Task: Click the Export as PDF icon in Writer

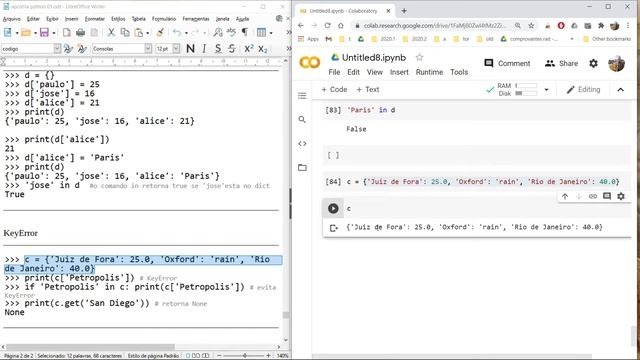Action: point(67,32)
